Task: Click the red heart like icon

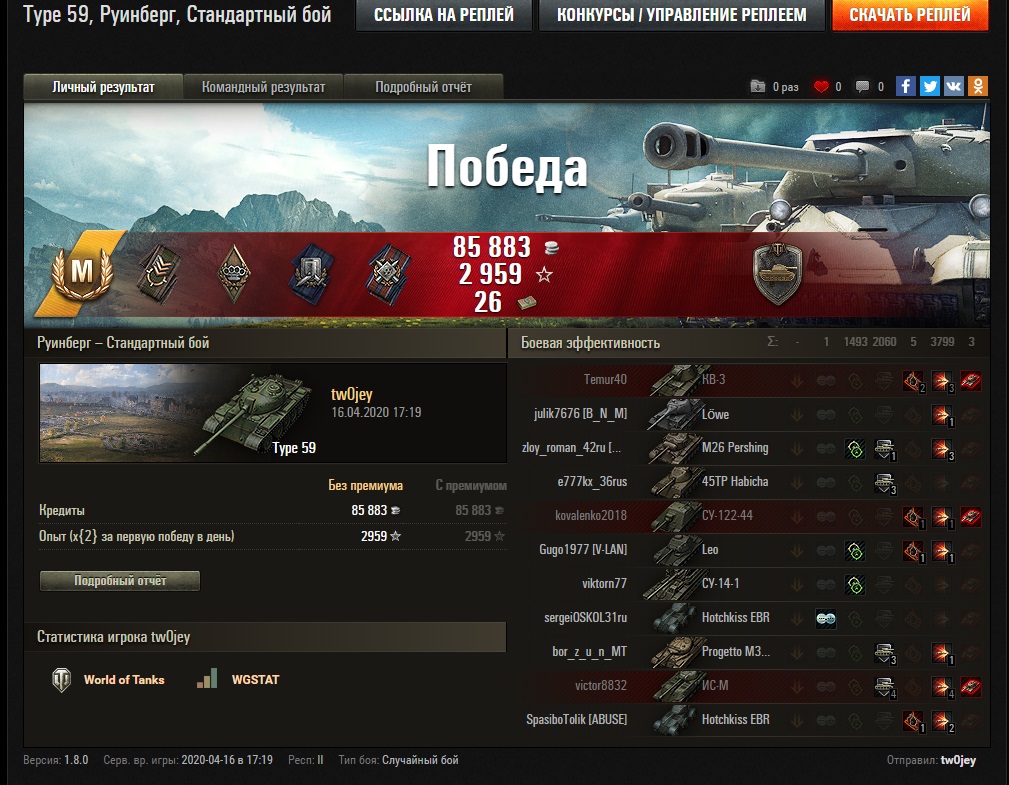Action: click(821, 86)
